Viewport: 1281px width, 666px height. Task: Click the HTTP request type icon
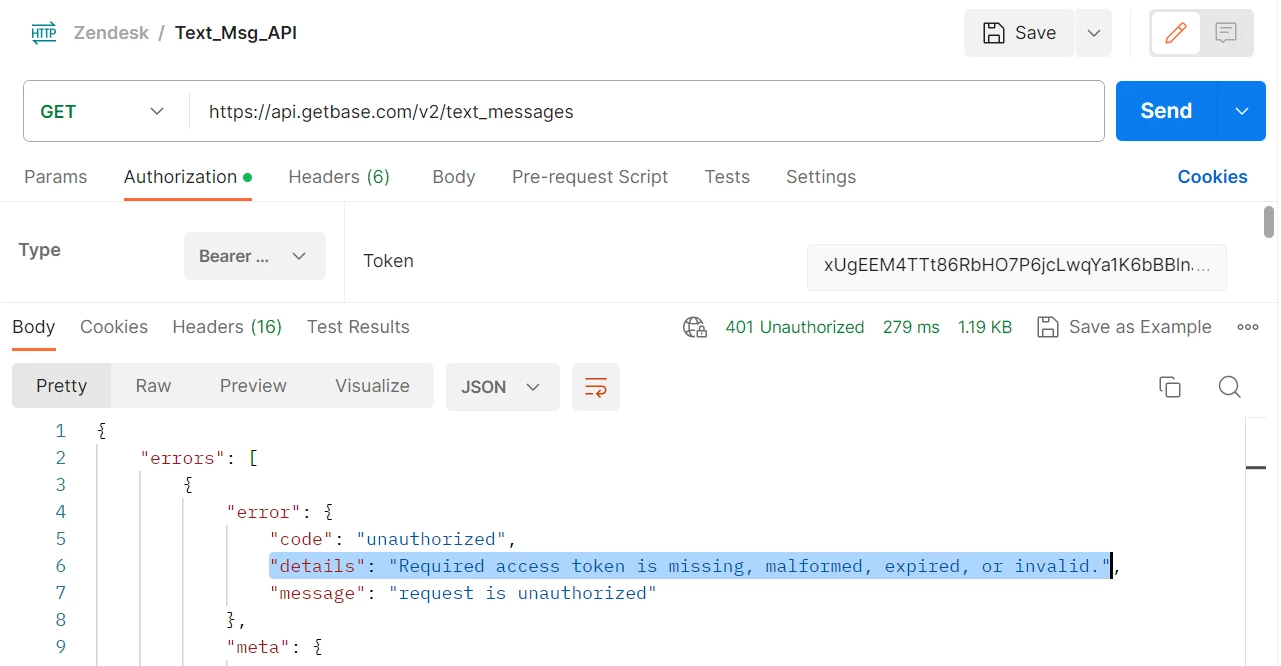coord(44,33)
